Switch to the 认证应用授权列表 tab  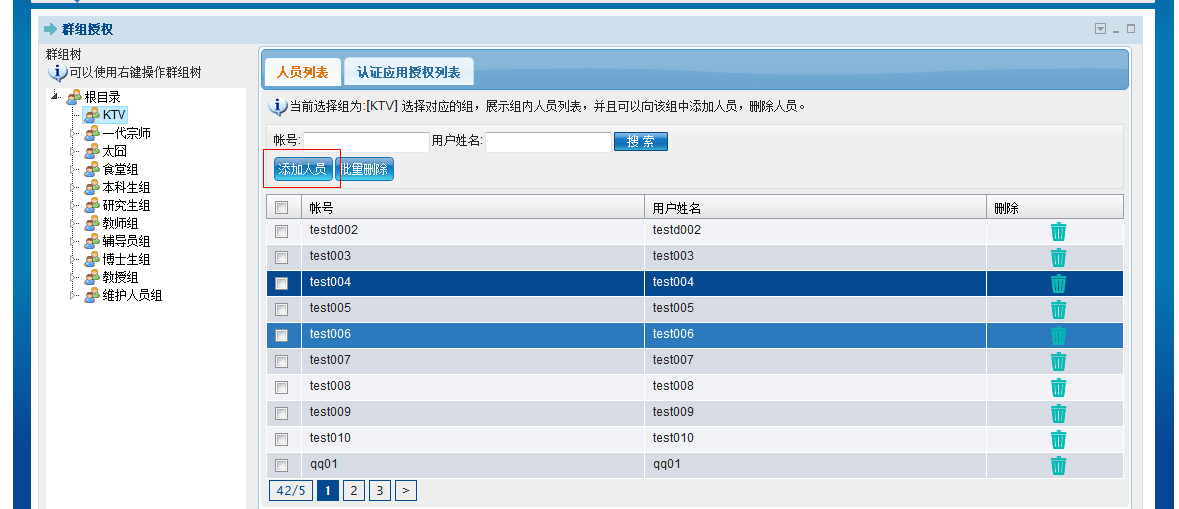pos(408,73)
